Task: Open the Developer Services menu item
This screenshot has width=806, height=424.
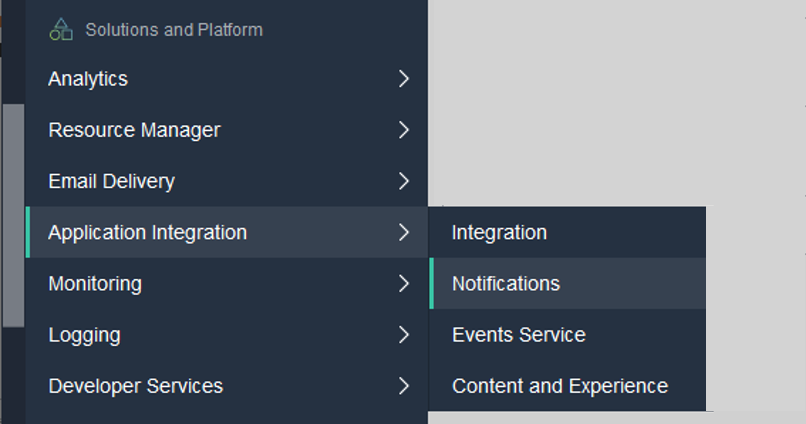Action: 135,386
